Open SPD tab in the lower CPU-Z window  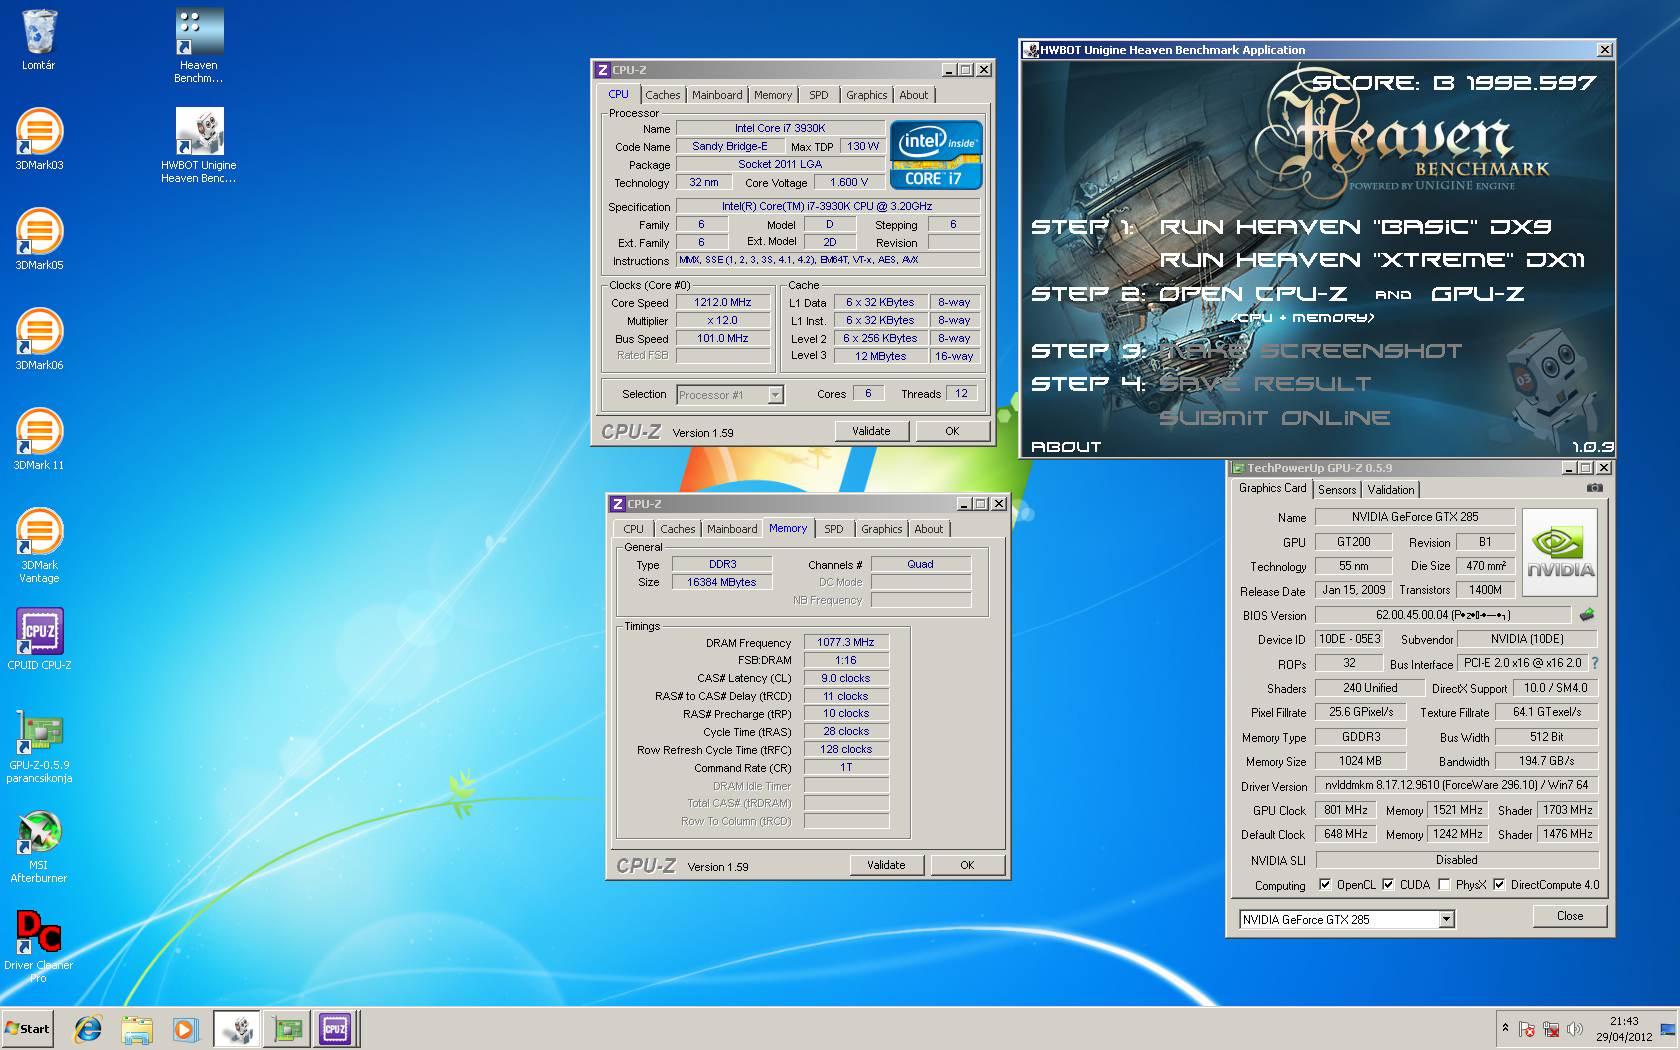pos(834,529)
